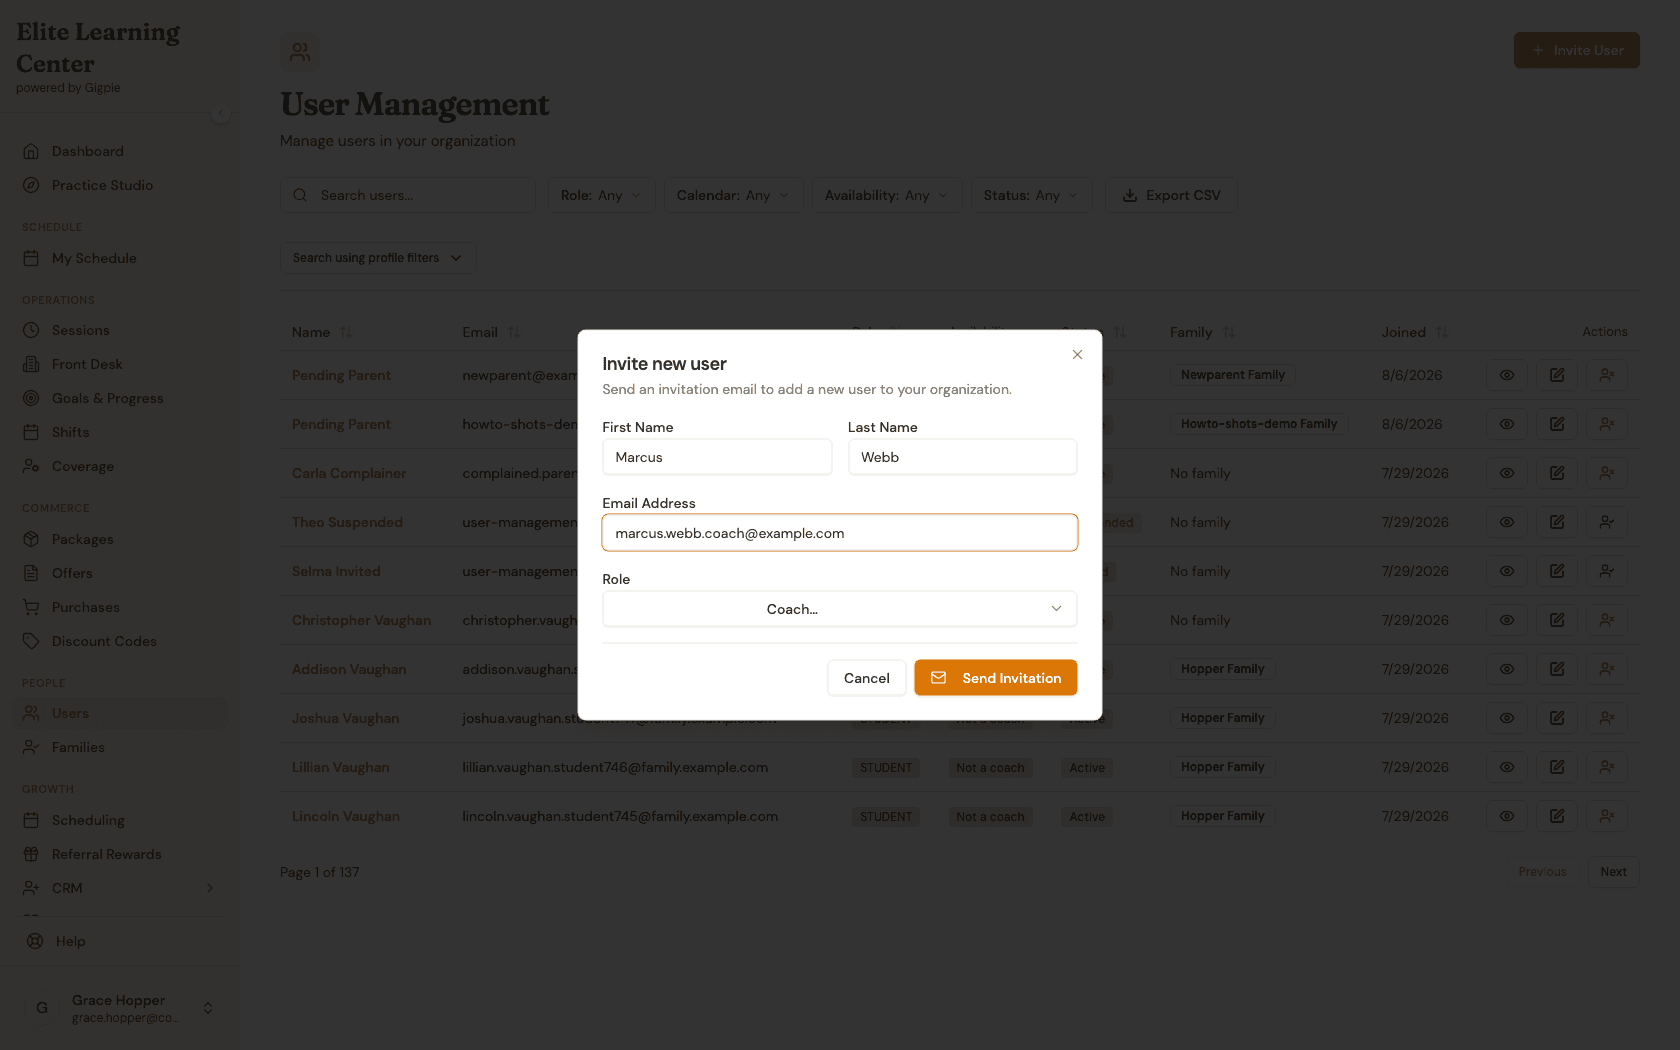Open Carla Complainer user link

point(349,473)
